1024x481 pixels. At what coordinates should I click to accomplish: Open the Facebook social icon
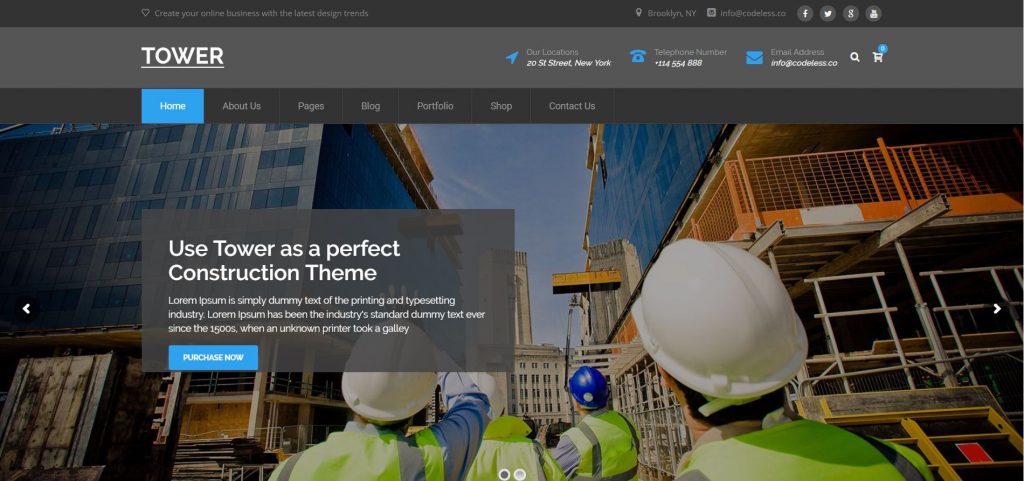point(805,13)
